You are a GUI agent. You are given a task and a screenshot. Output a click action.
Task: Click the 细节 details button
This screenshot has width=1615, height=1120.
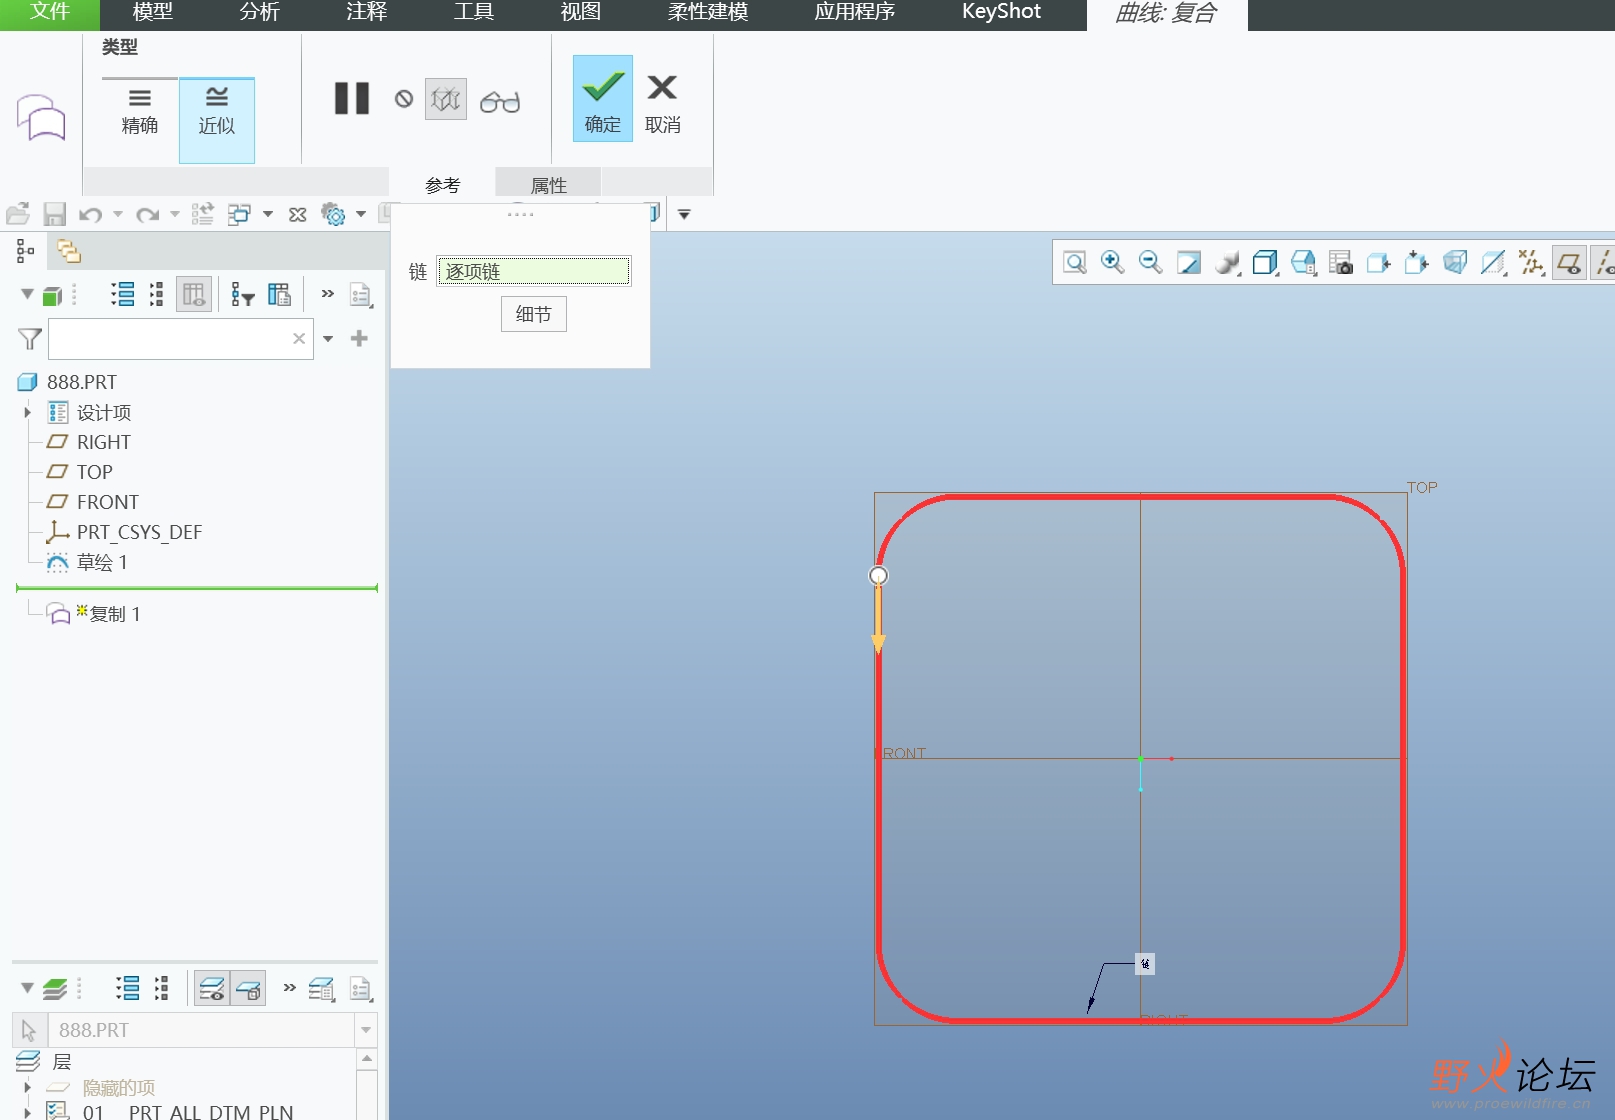pyautogui.click(x=534, y=314)
